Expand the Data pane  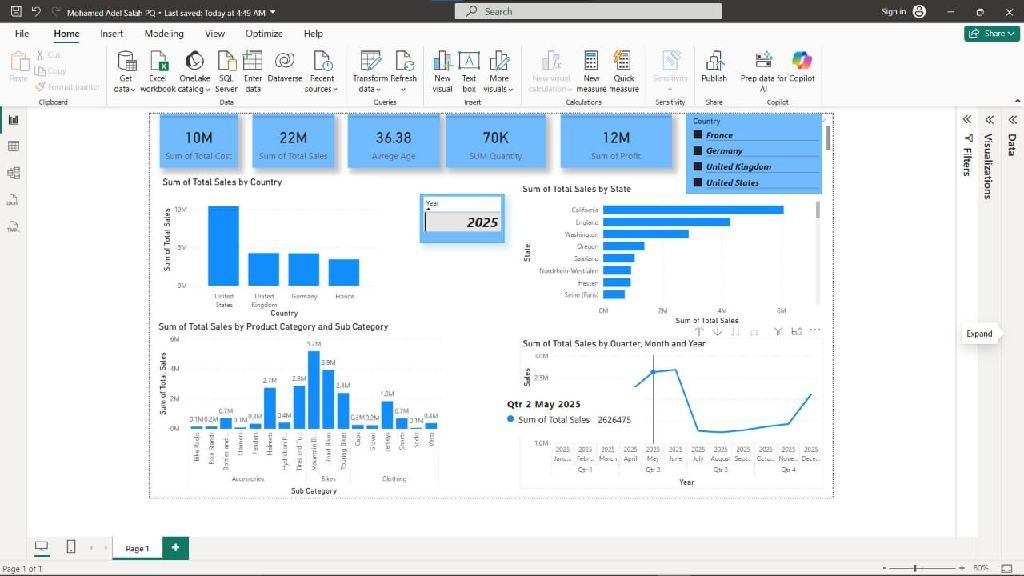(1010, 119)
